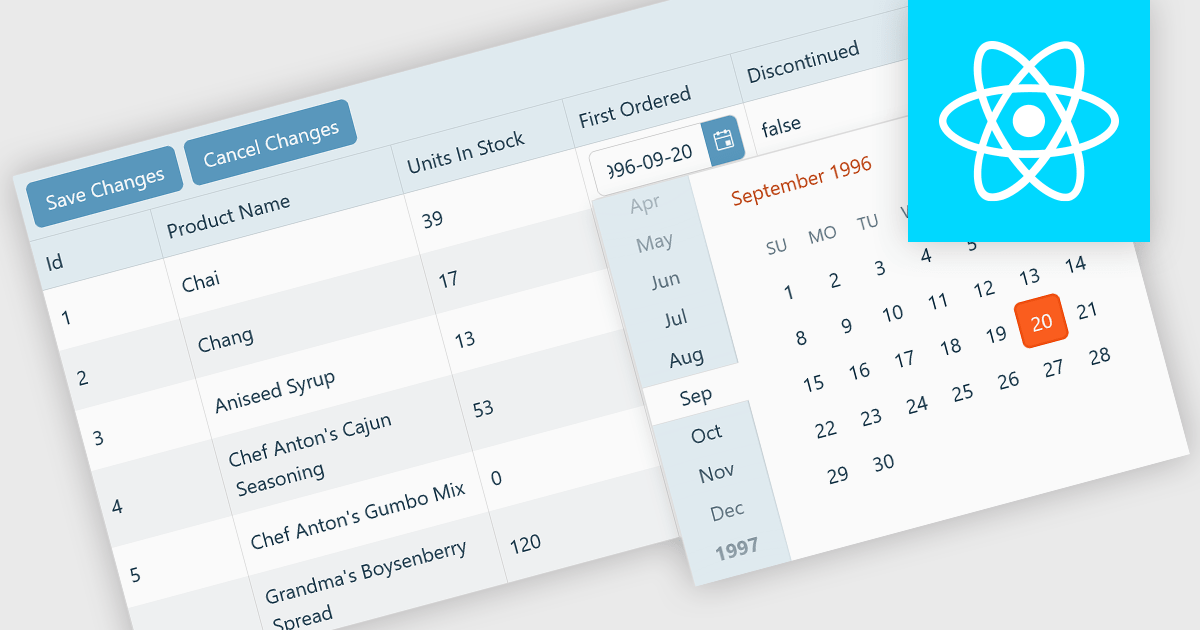
Task: Click the Discontinued false cell
Action: coord(781,127)
